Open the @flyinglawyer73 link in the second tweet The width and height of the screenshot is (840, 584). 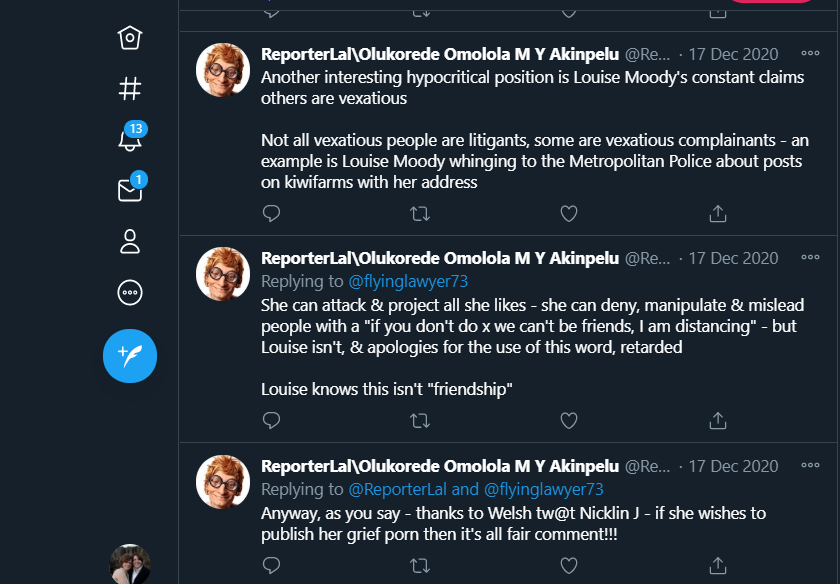click(408, 281)
